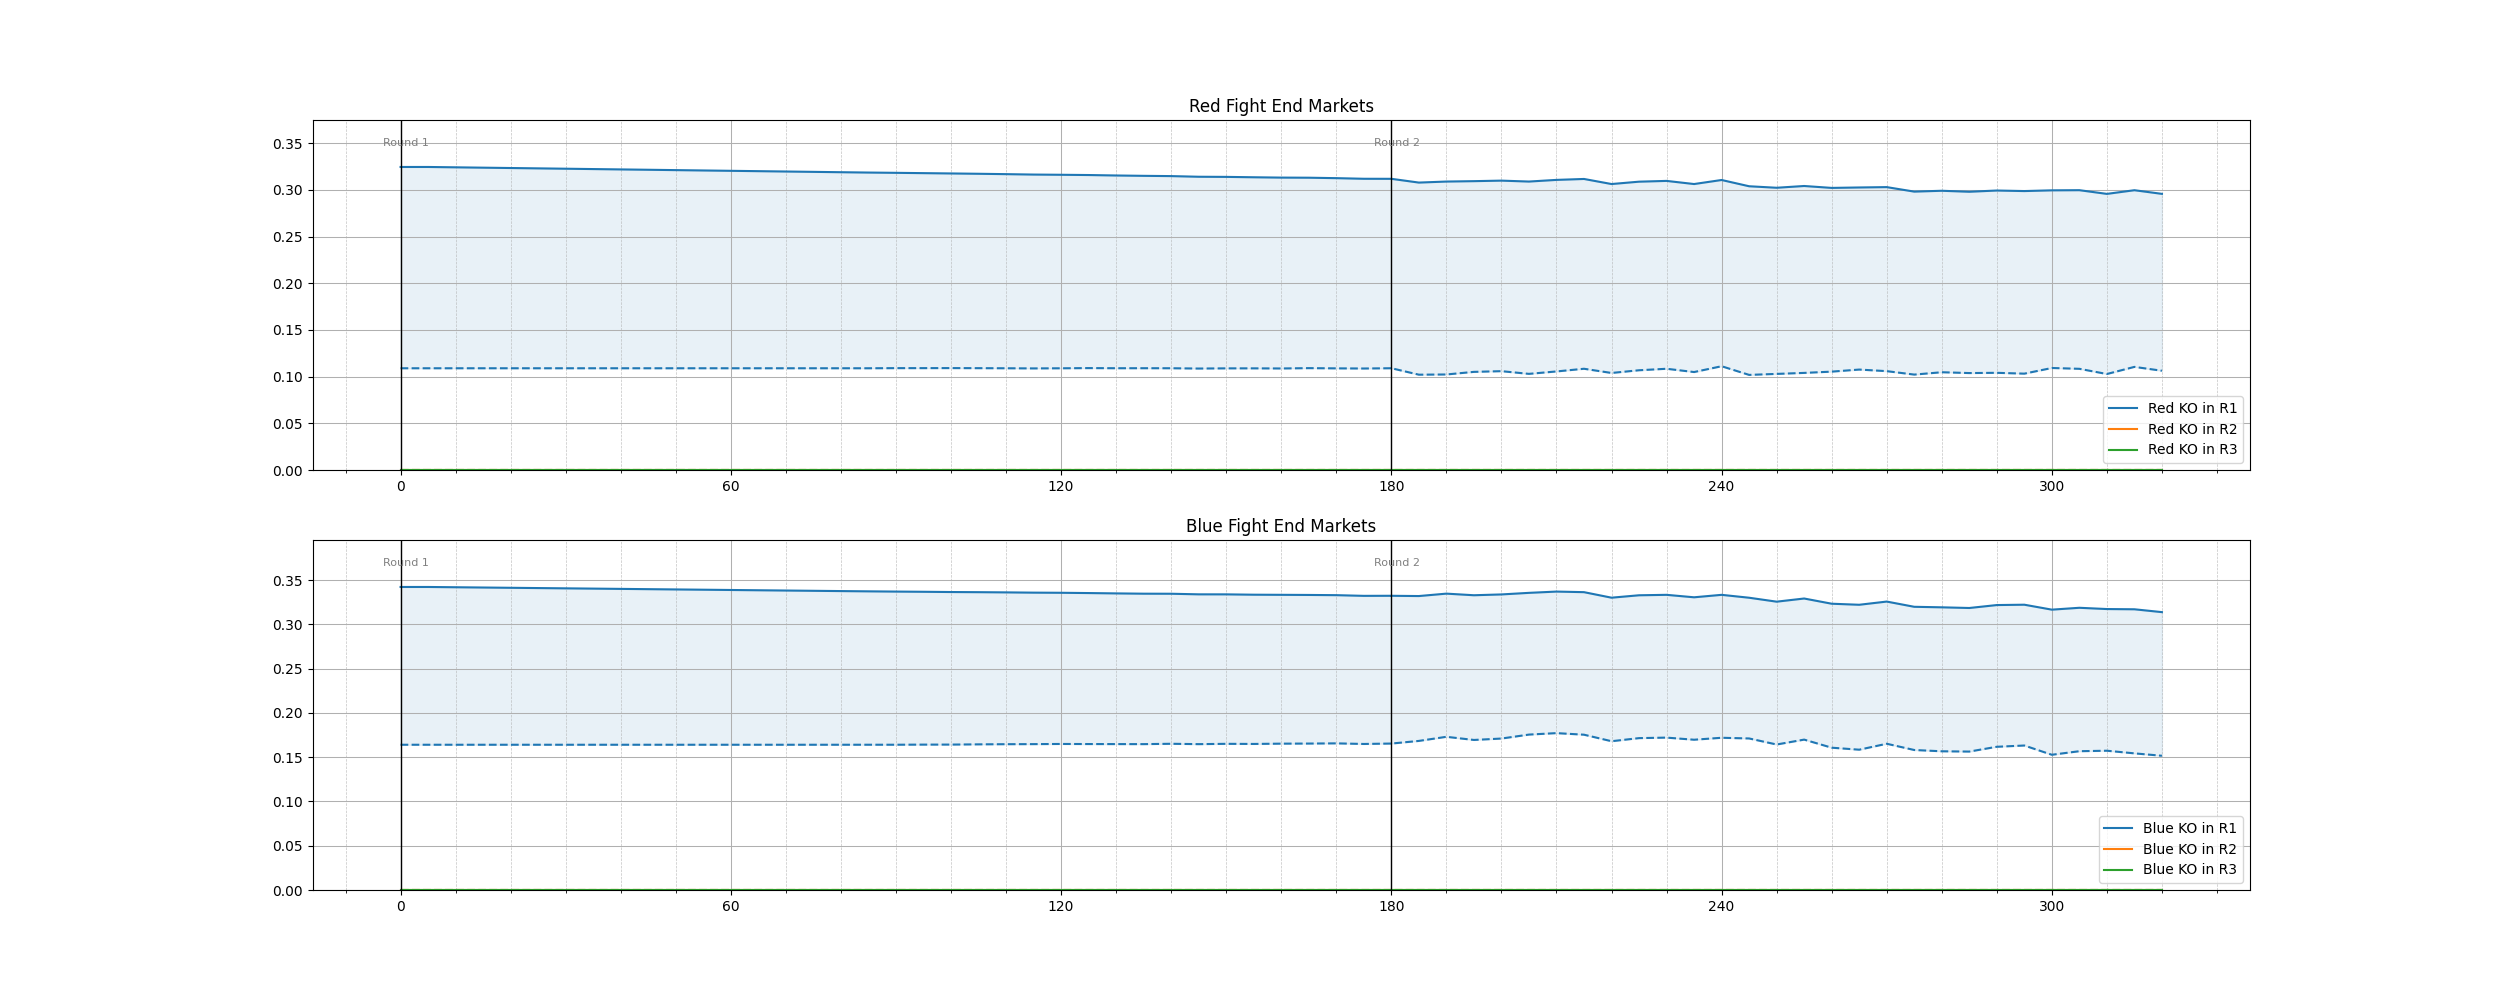Click the 300 x-axis tick label under the Blue chart
This screenshot has height=1000, width=2500.
point(2051,907)
